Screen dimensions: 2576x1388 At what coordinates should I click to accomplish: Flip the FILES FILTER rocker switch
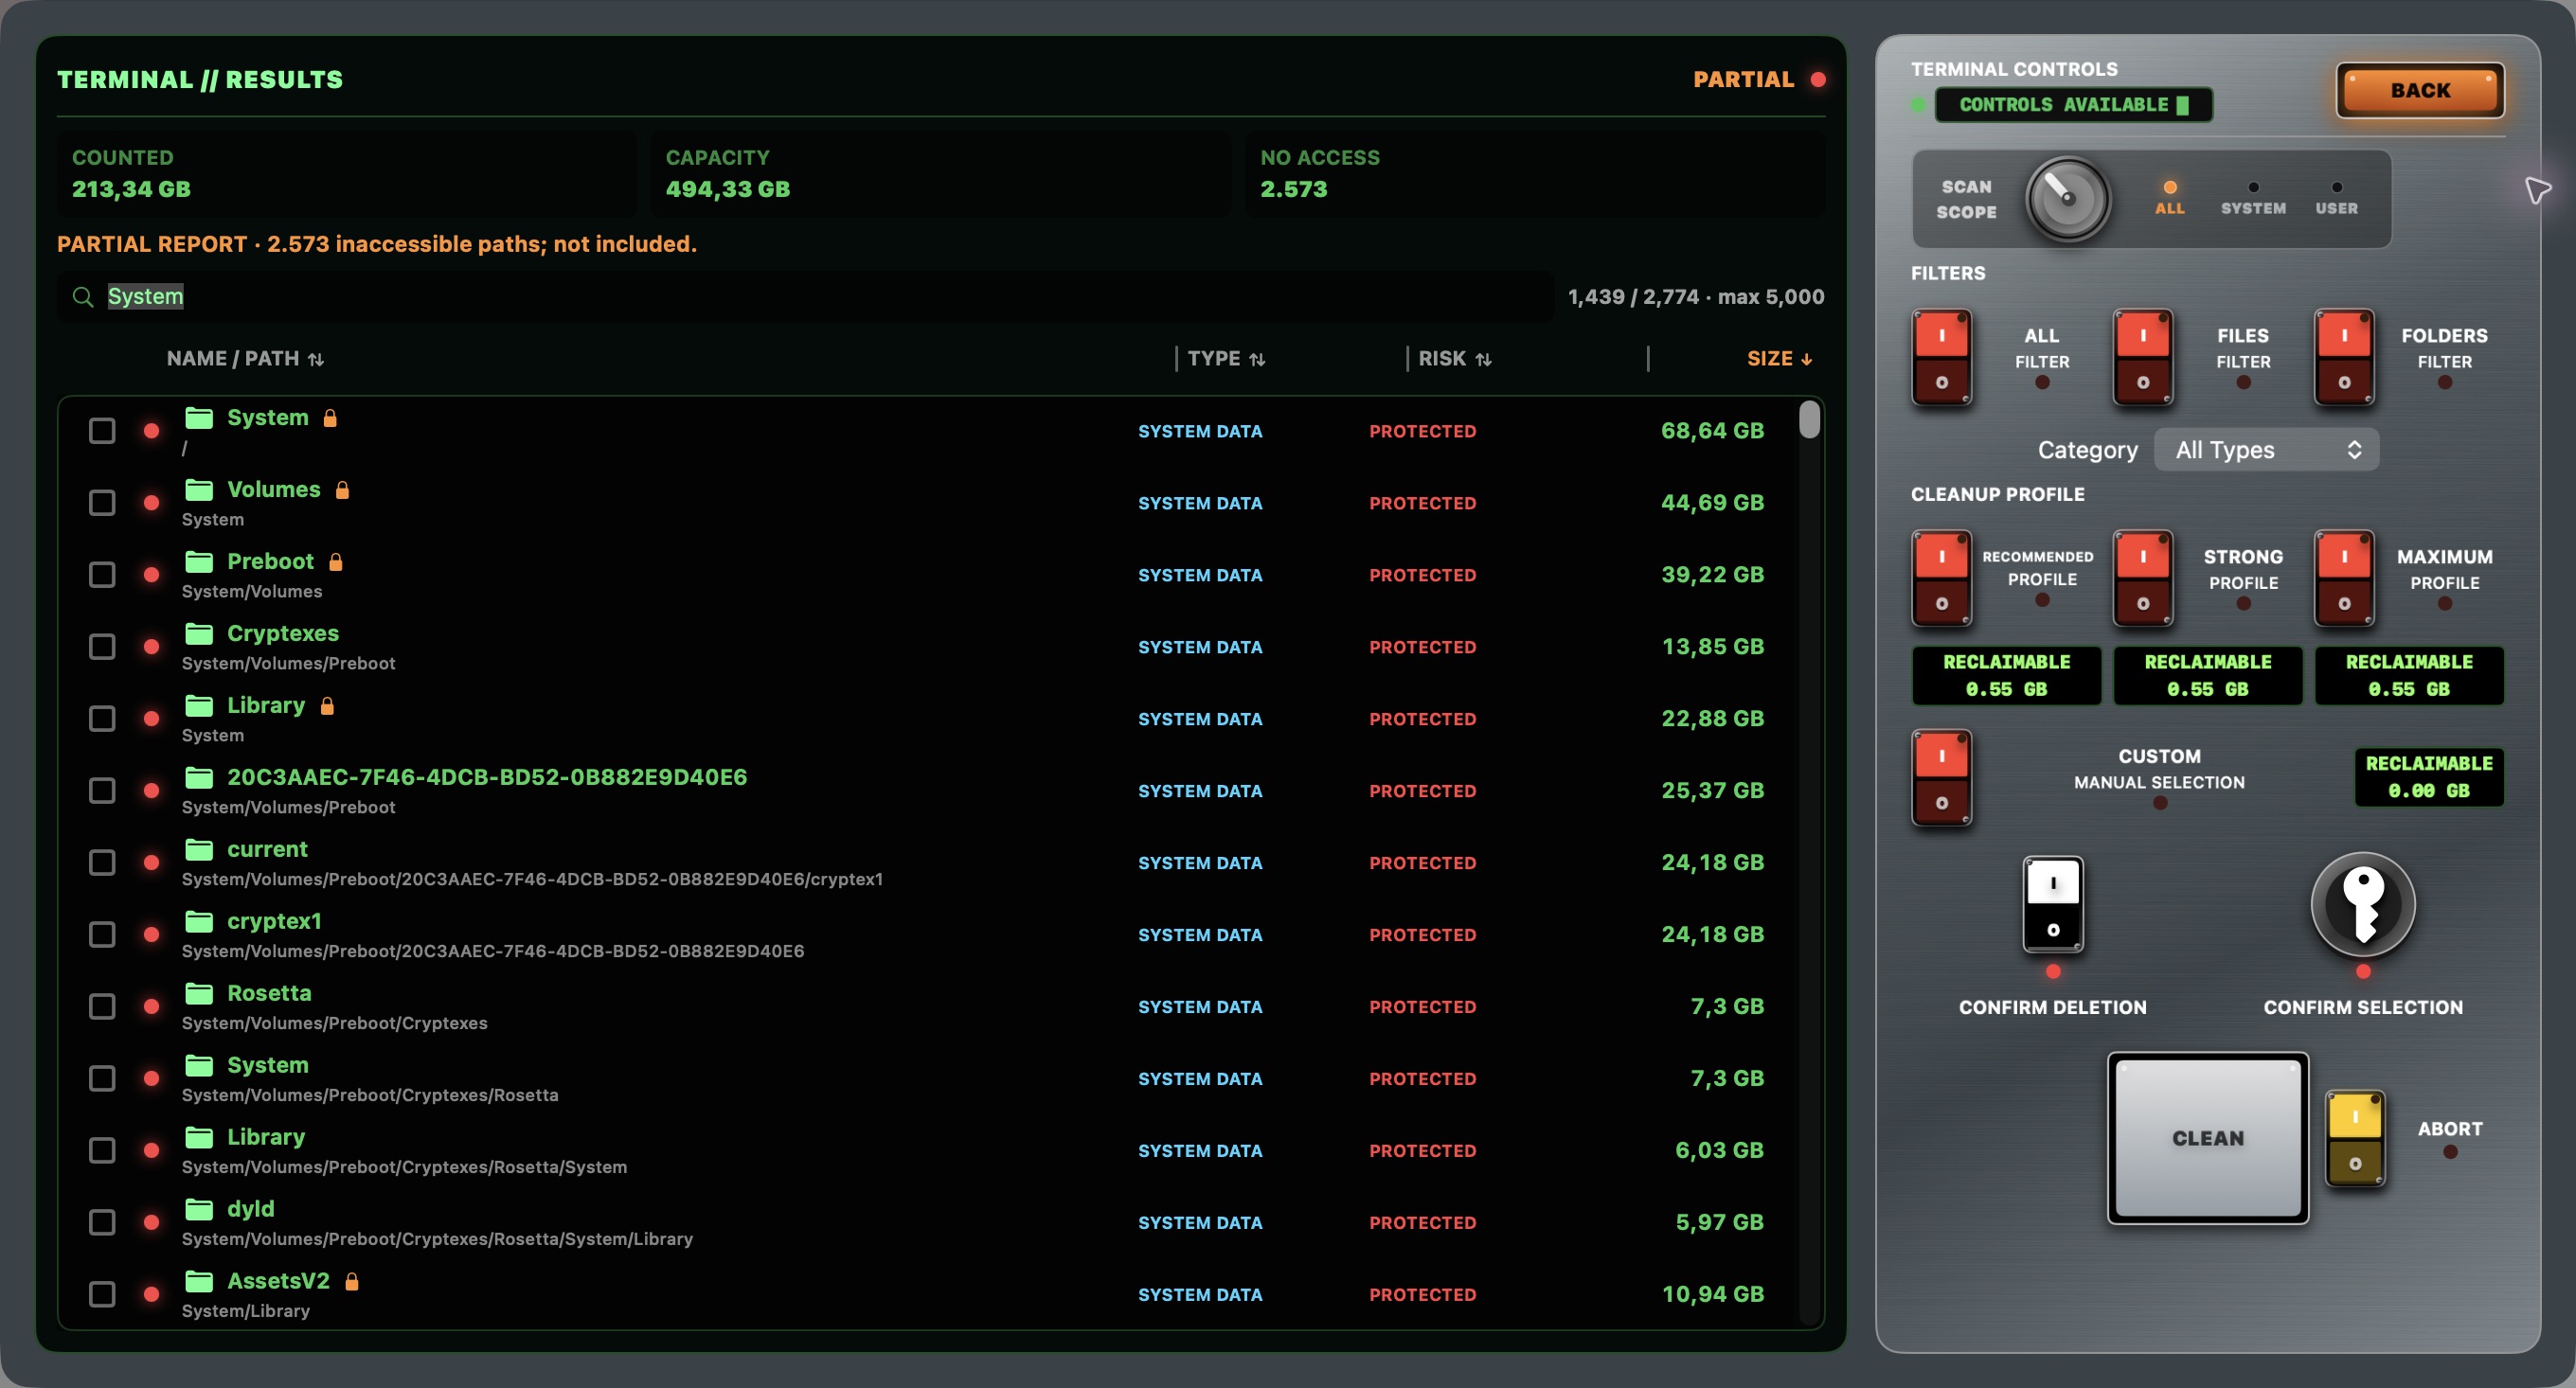coord(2142,357)
